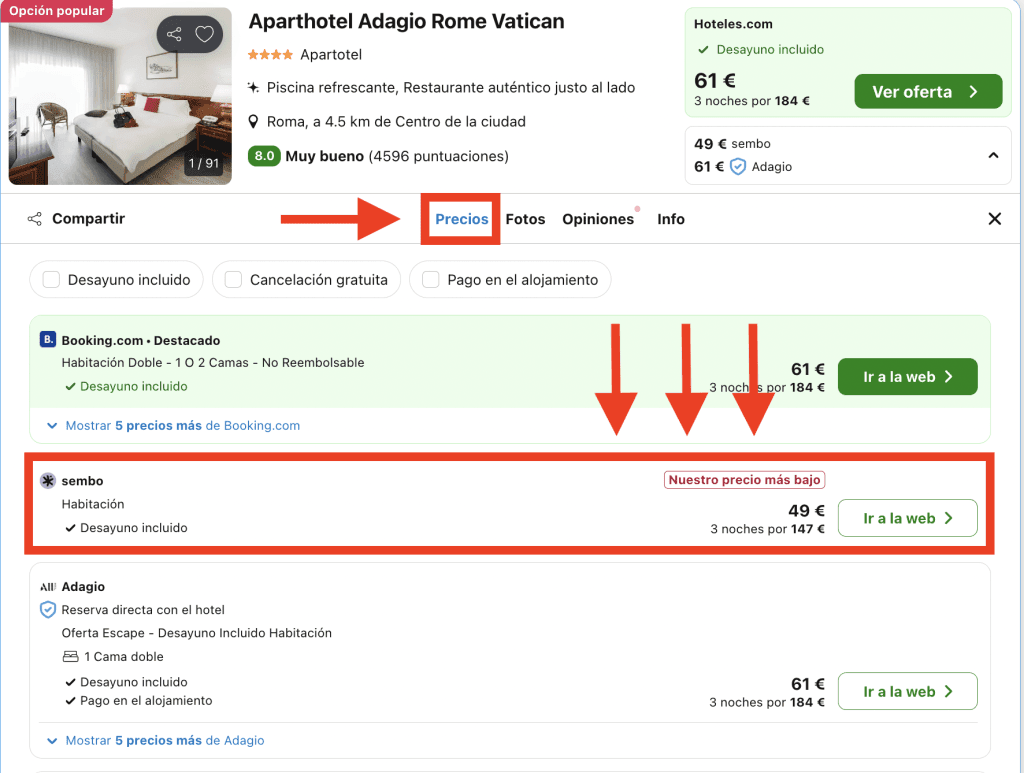1024x773 pixels.
Task: Click the location pin icon near Roma
Action: pyautogui.click(x=255, y=122)
